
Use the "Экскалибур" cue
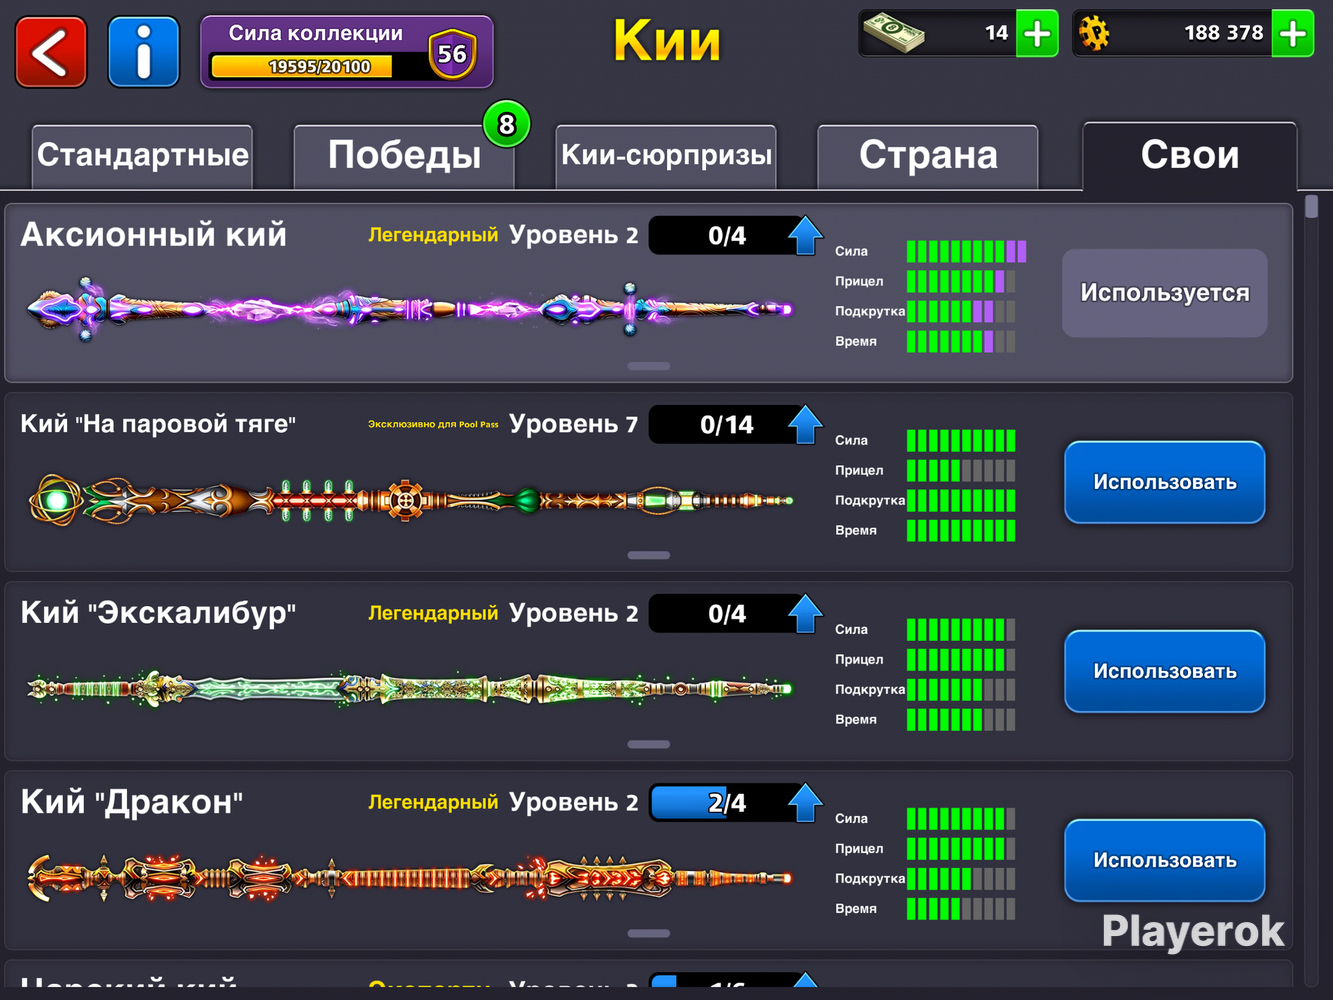(1165, 671)
